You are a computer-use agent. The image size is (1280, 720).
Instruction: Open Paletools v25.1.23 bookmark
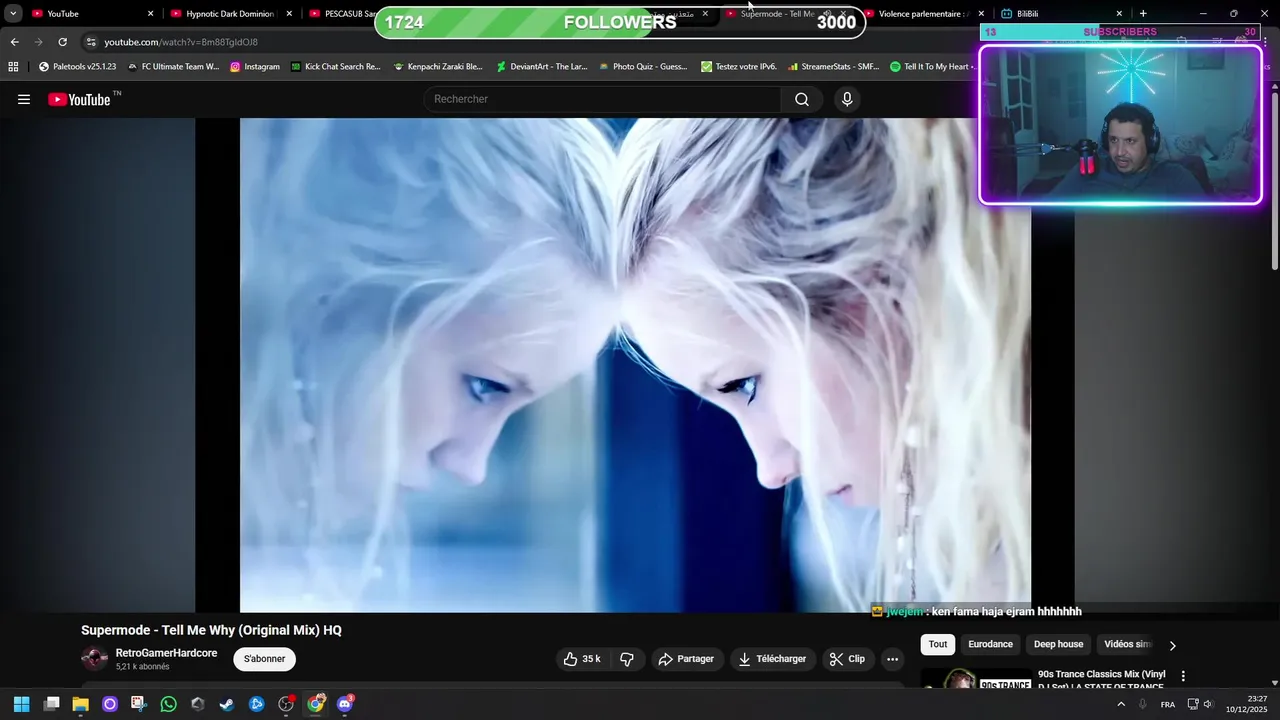(x=77, y=67)
